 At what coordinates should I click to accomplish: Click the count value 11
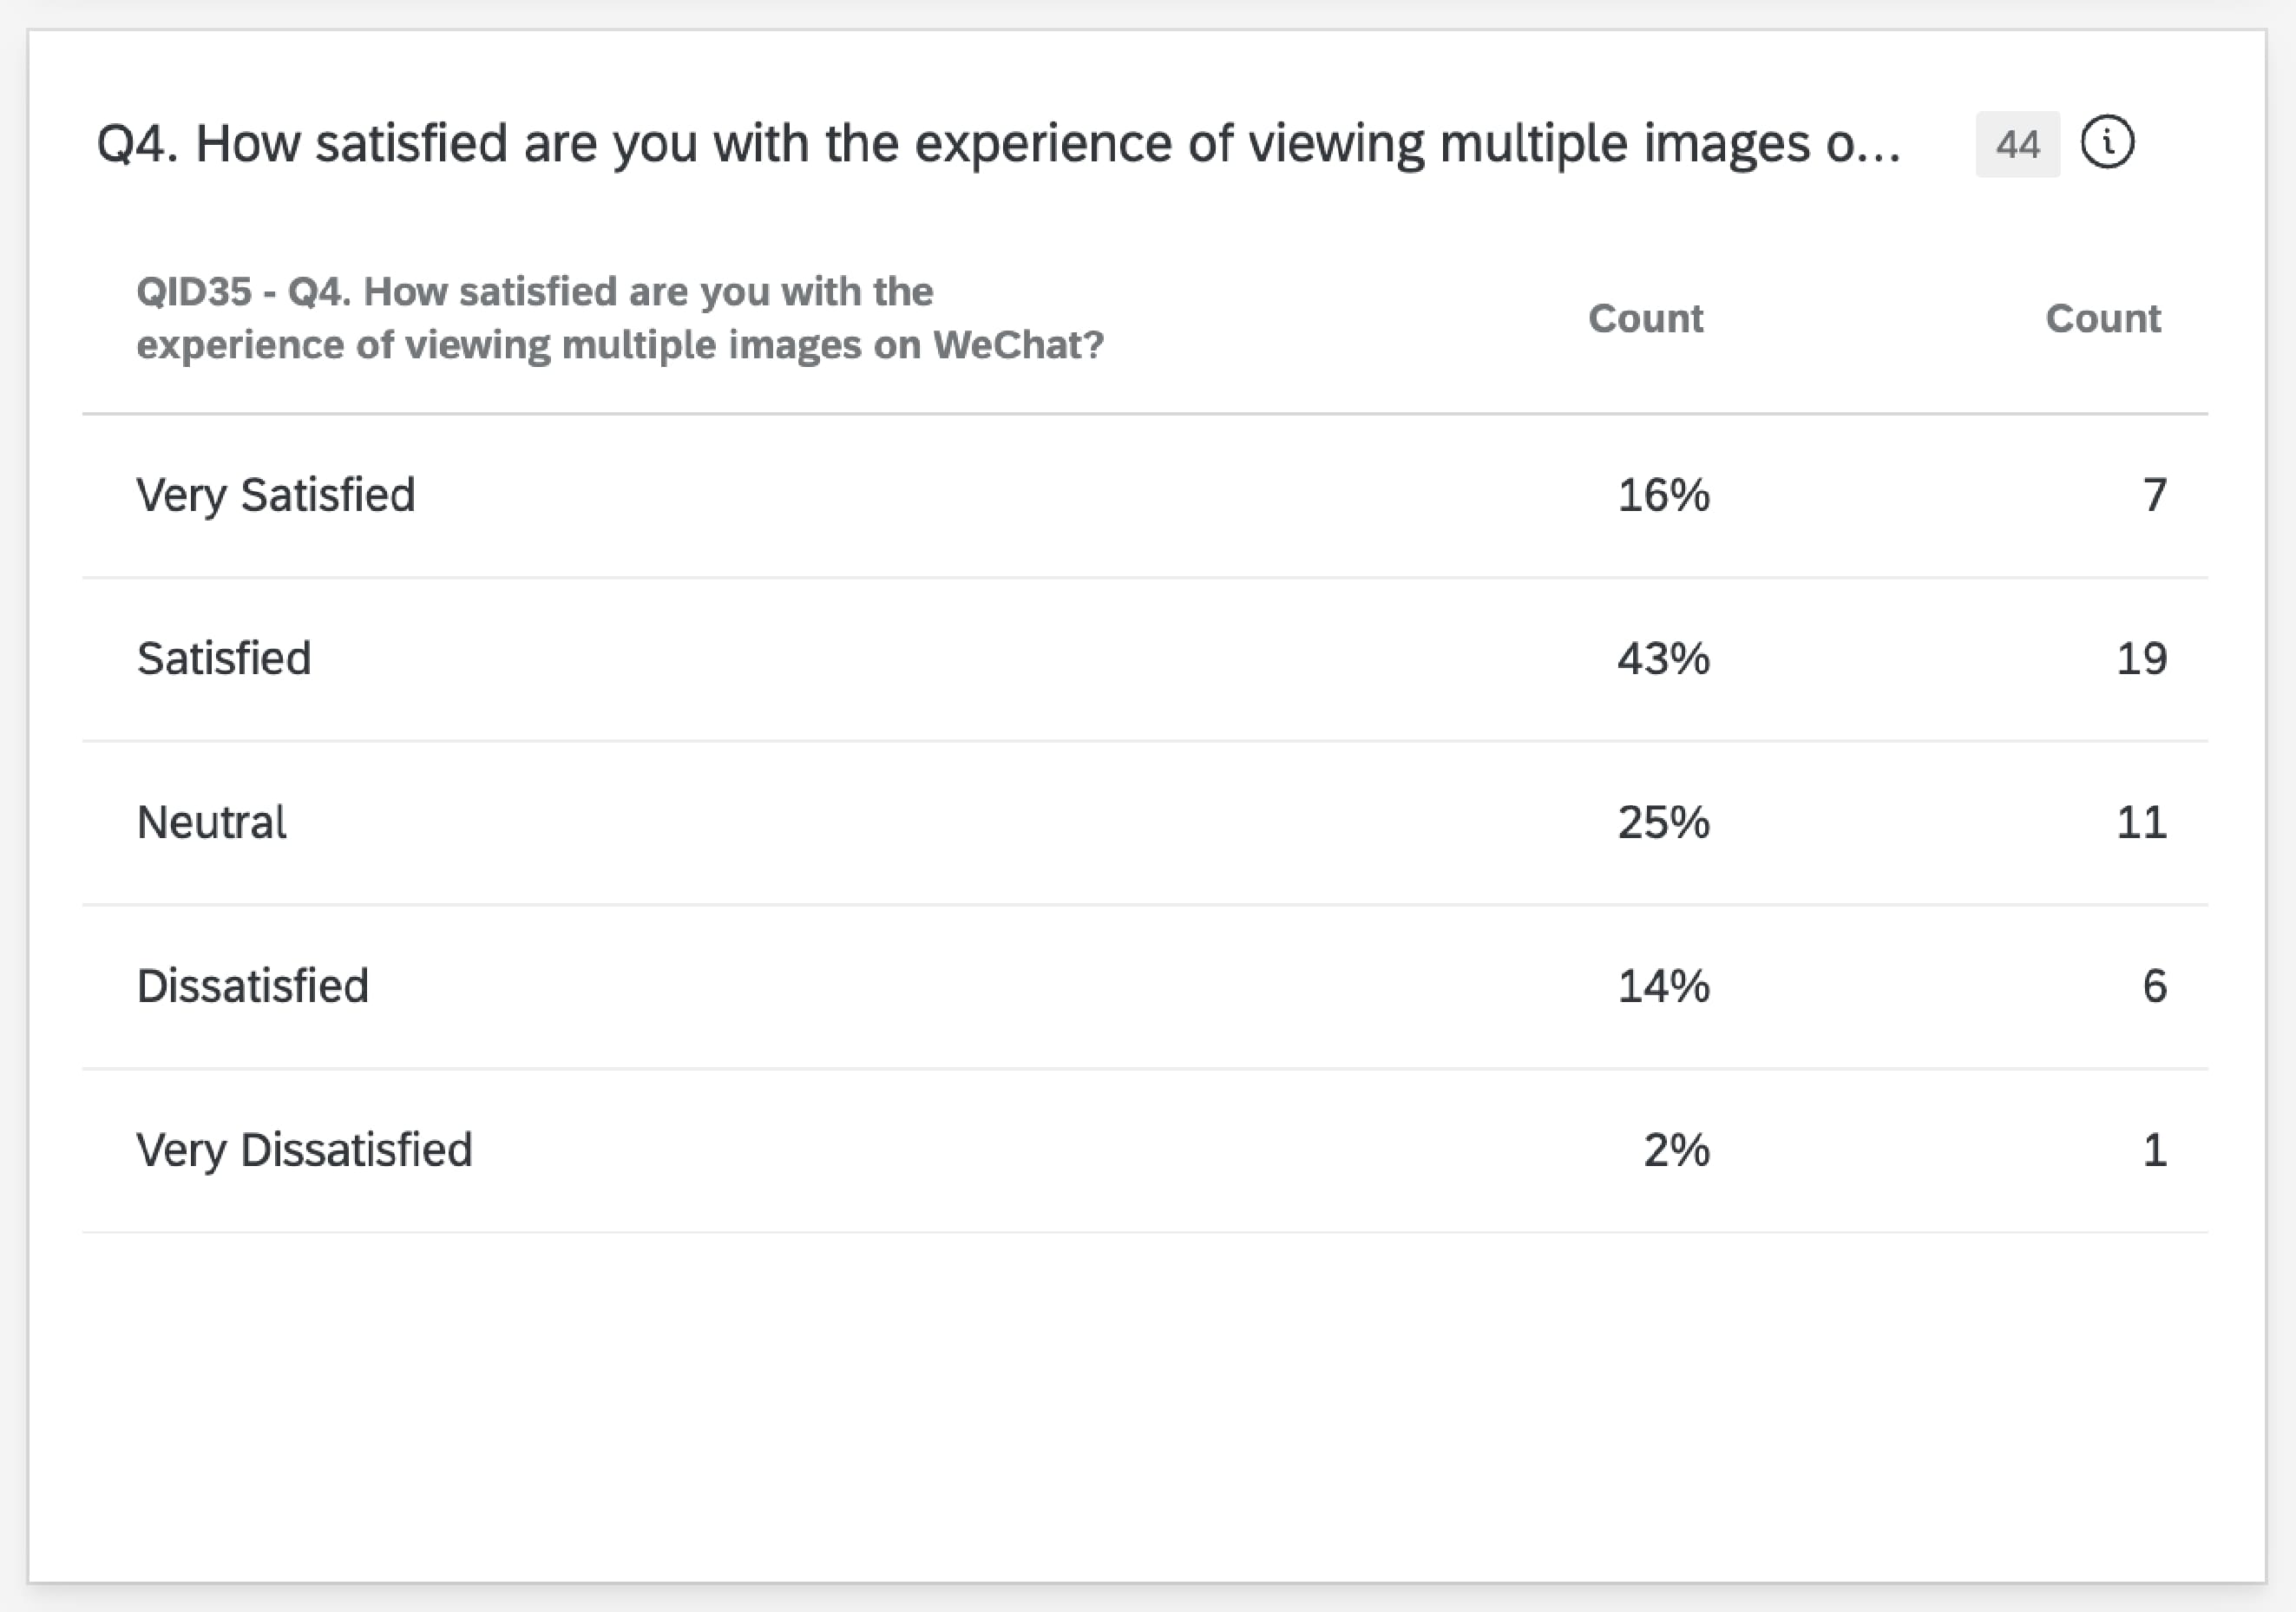coord(2141,823)
